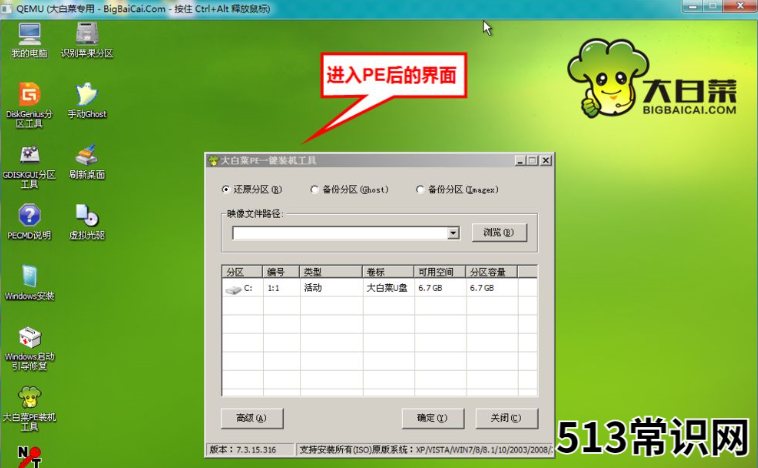The width and height of the screenshot is (758, 468).
Task: Select the 1:1 cell in partition list
Action: [274, 288]
